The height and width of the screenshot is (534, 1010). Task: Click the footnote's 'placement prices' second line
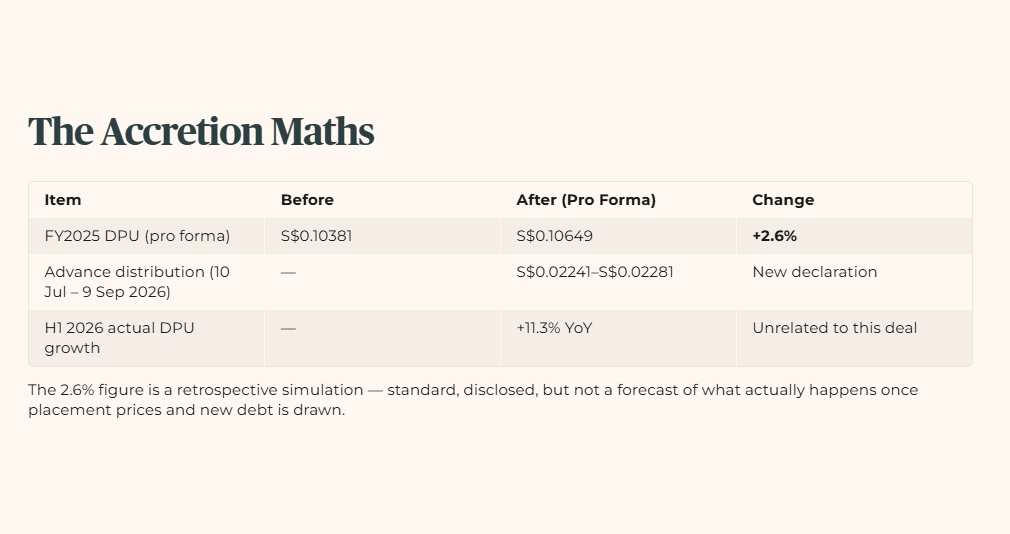point(186,410)
